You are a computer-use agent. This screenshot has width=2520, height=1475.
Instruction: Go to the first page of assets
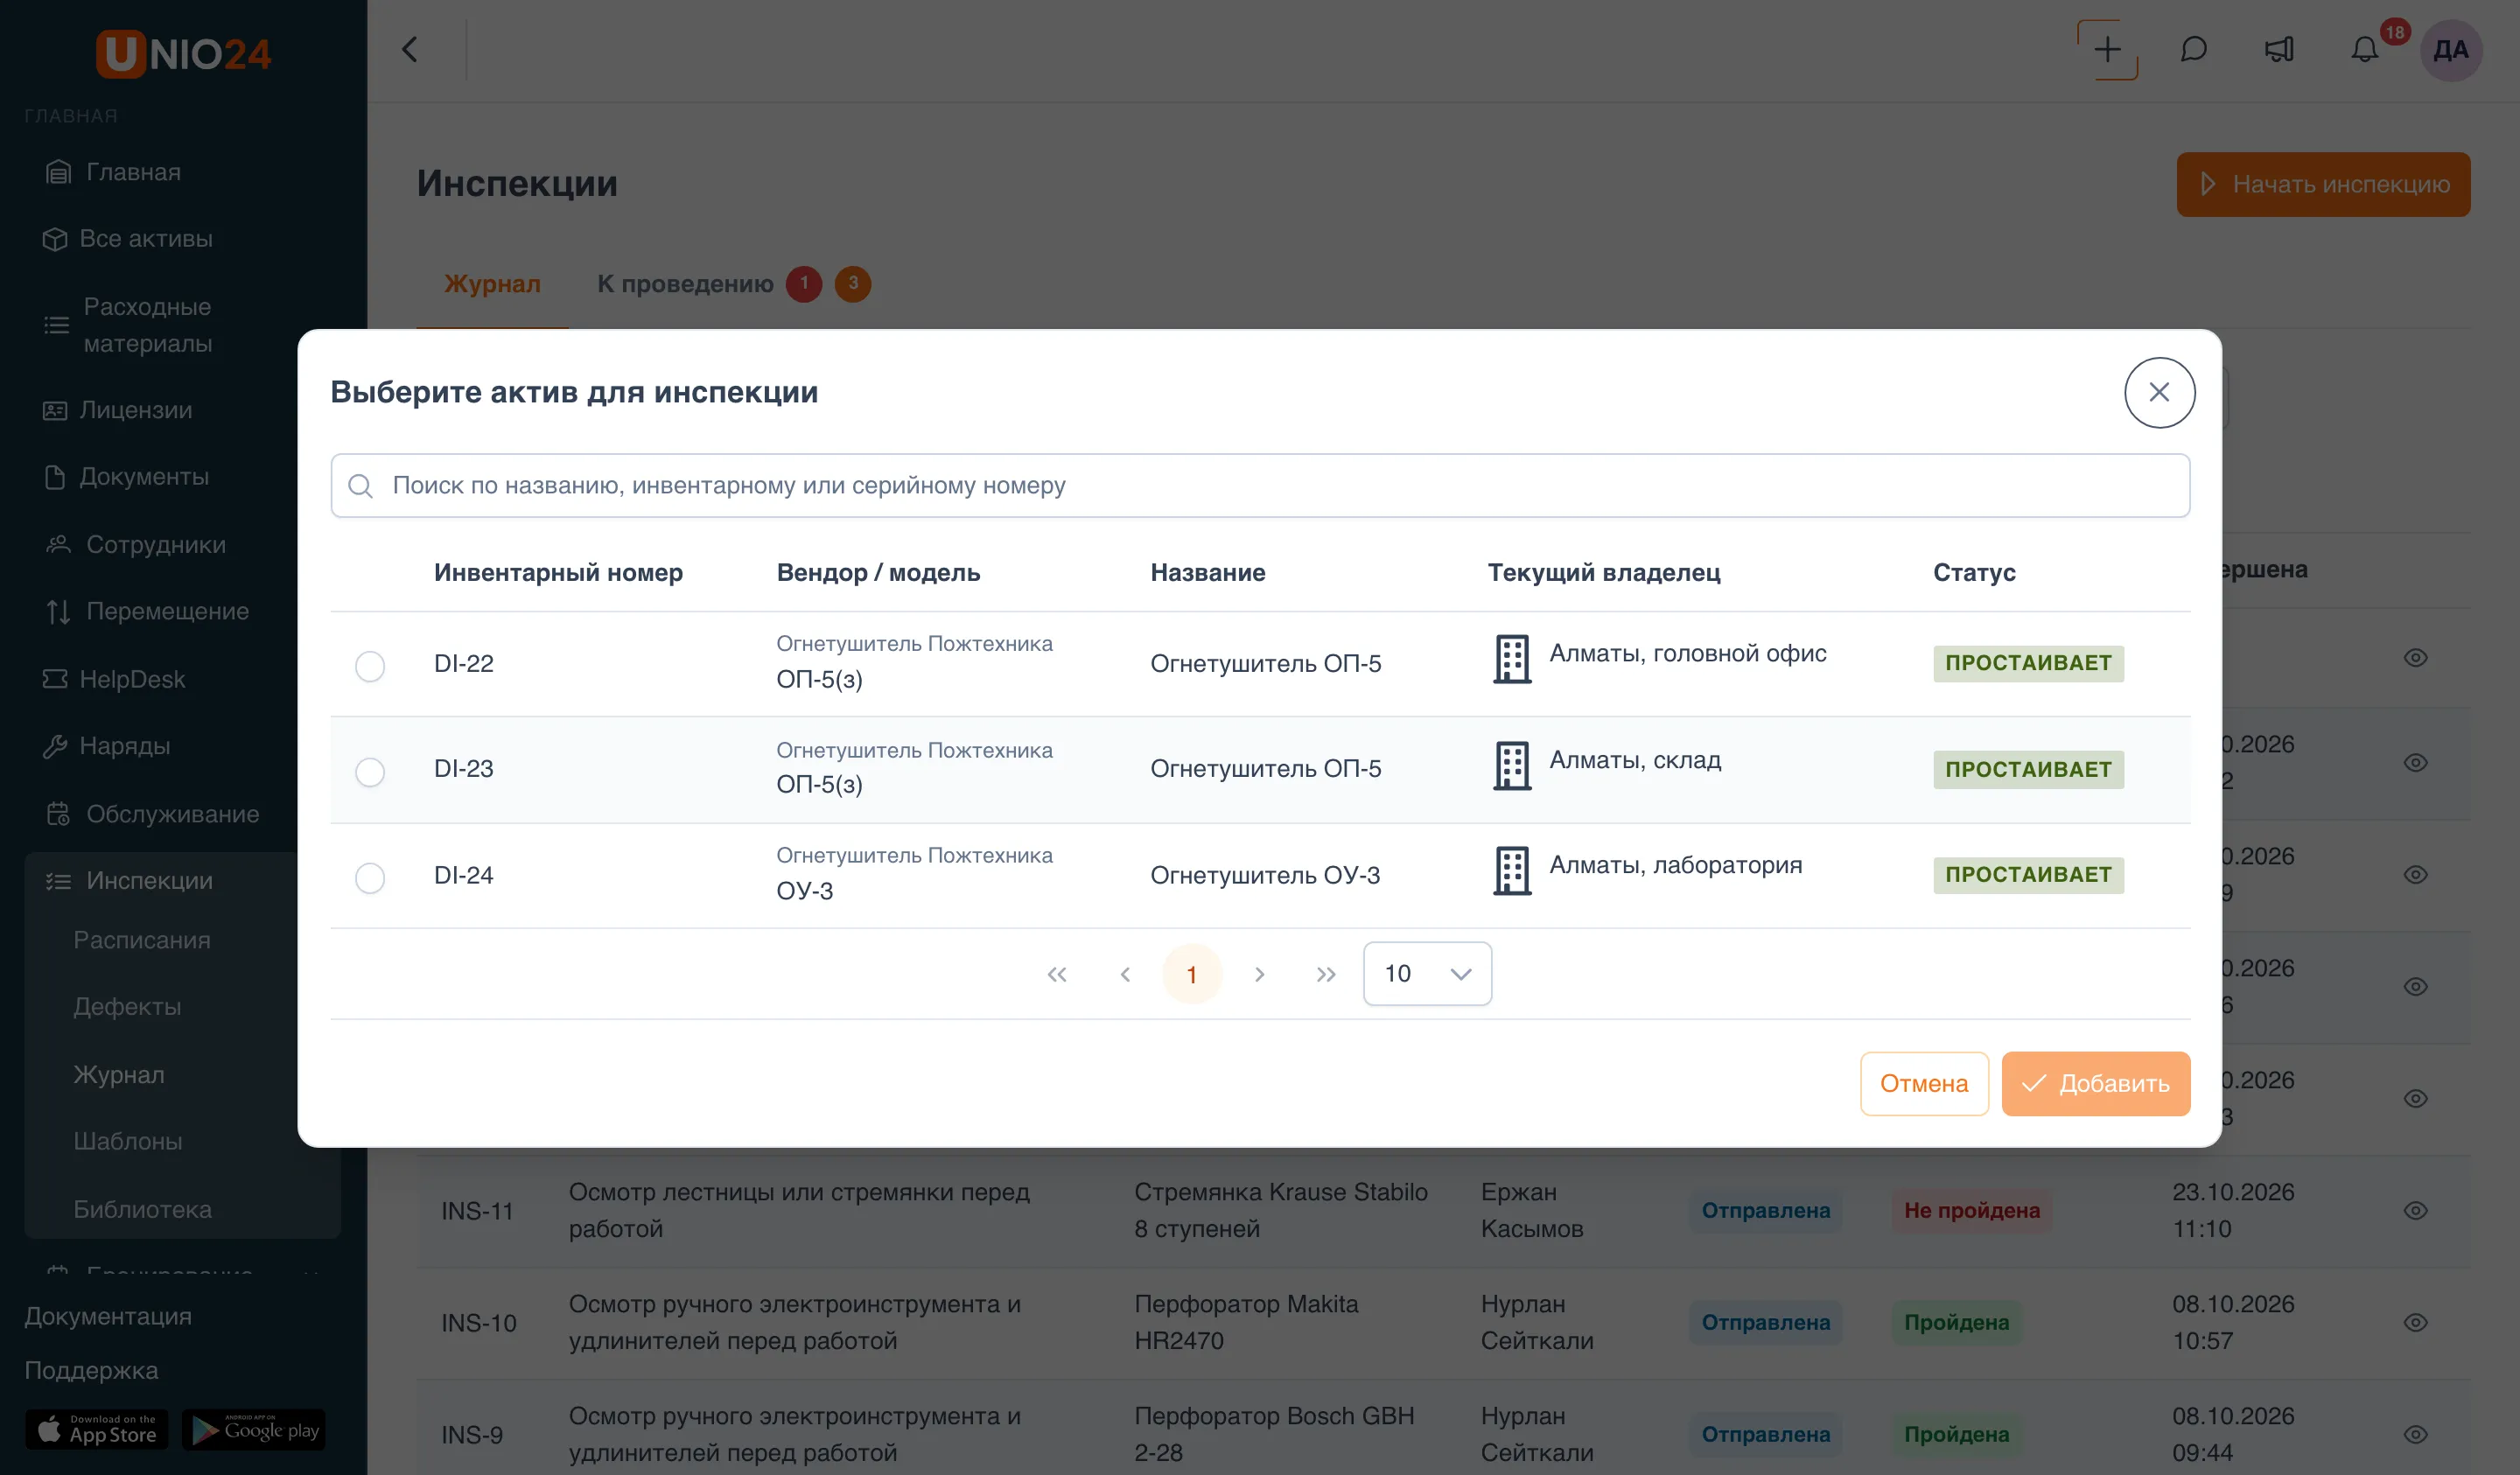[1057, 974]
